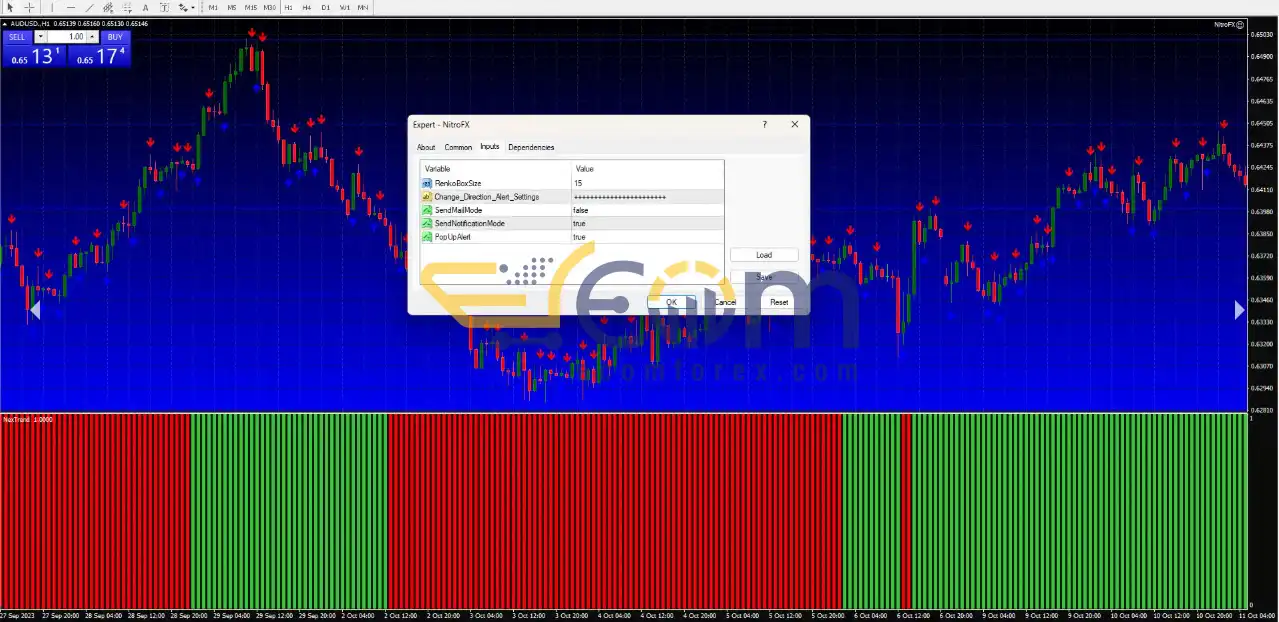Switch chart to M1 timeframe
Viewport: 1279px width, 622px height.
click(x=213, y=7)
